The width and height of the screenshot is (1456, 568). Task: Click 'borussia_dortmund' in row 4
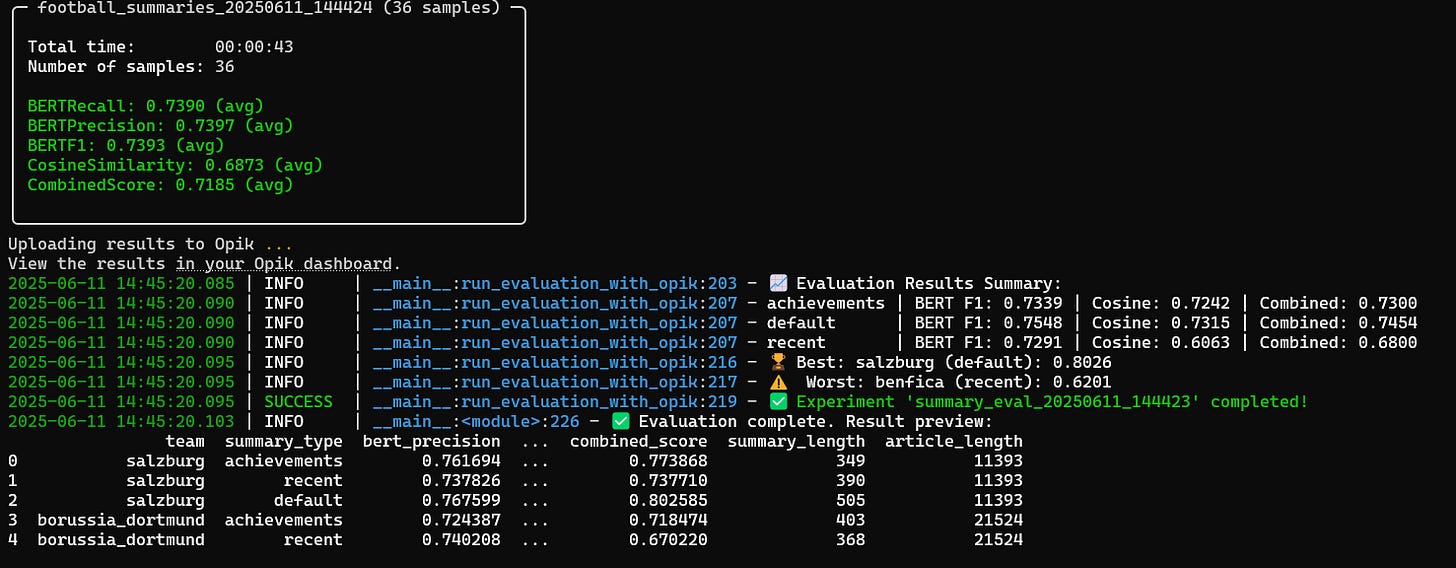click(x=121, y=539)
